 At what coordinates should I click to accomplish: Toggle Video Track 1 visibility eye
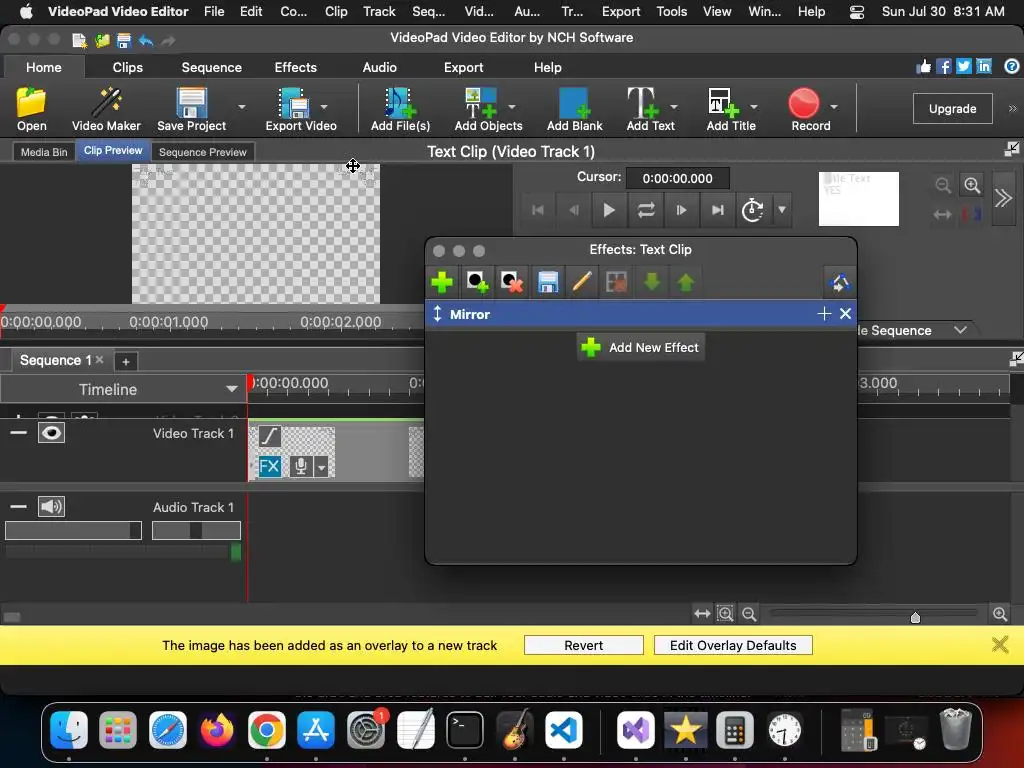point(51,433)
